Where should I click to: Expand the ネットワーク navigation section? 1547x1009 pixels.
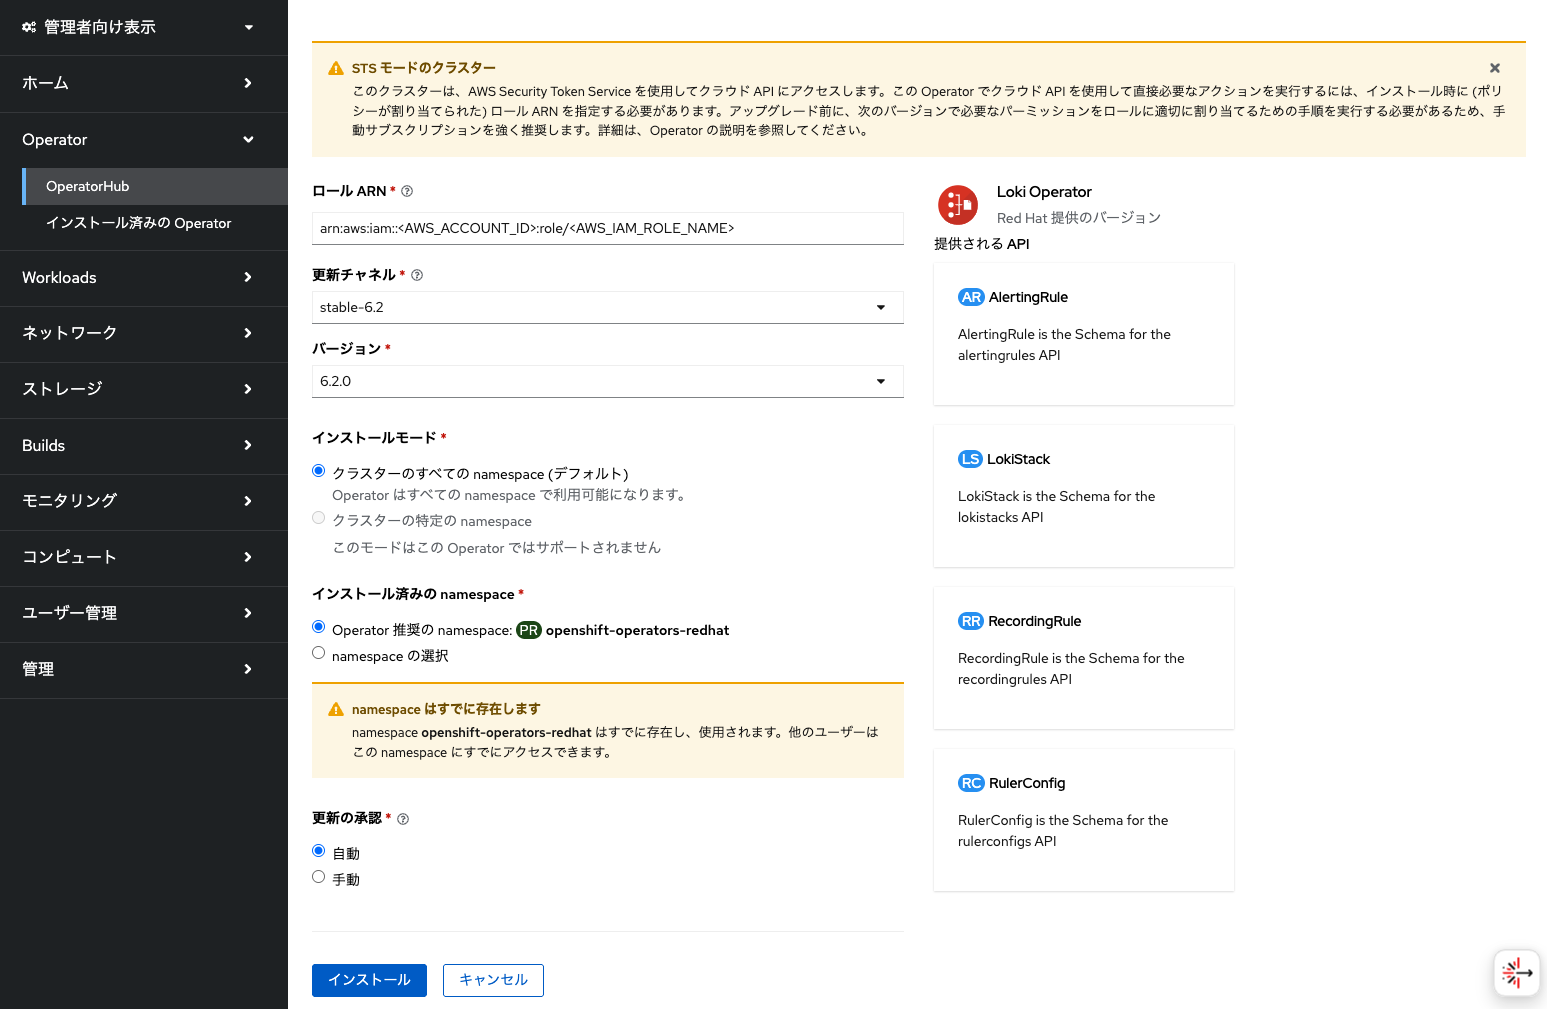point(144,333)
